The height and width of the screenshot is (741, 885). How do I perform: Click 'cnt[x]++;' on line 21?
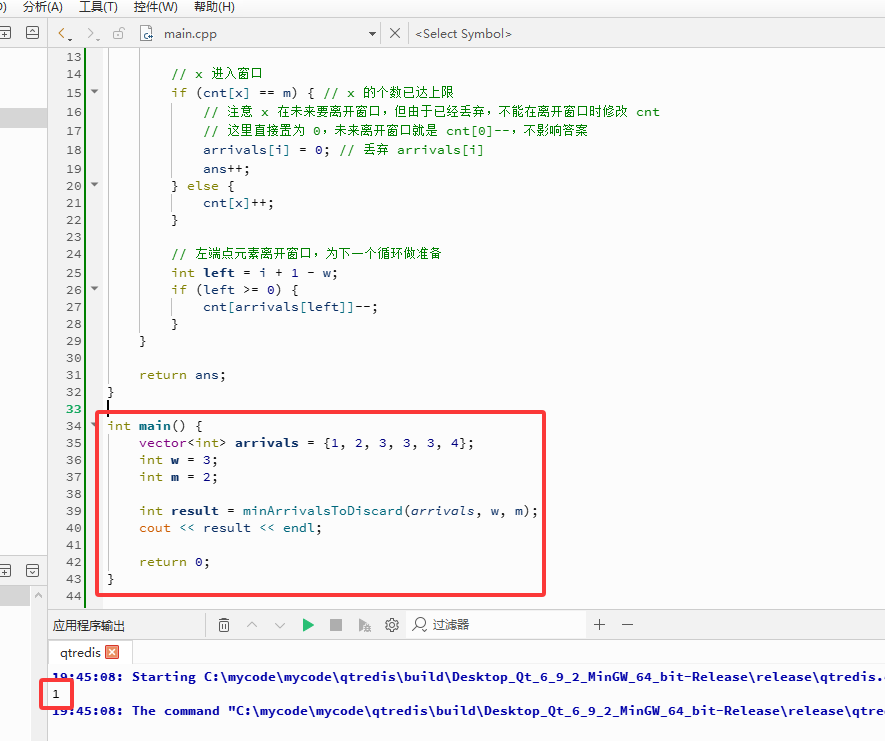[238, 203]
